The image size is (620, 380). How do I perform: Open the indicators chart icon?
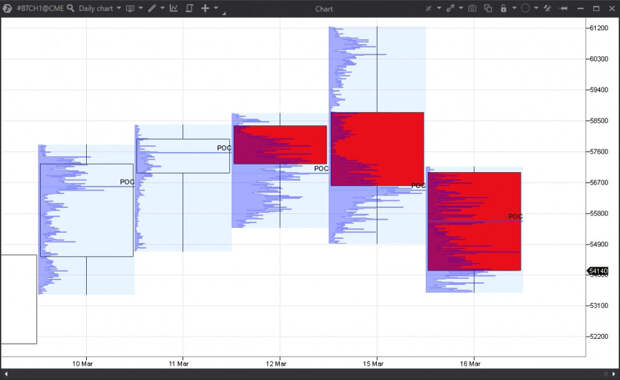click(x=174, y=8)
